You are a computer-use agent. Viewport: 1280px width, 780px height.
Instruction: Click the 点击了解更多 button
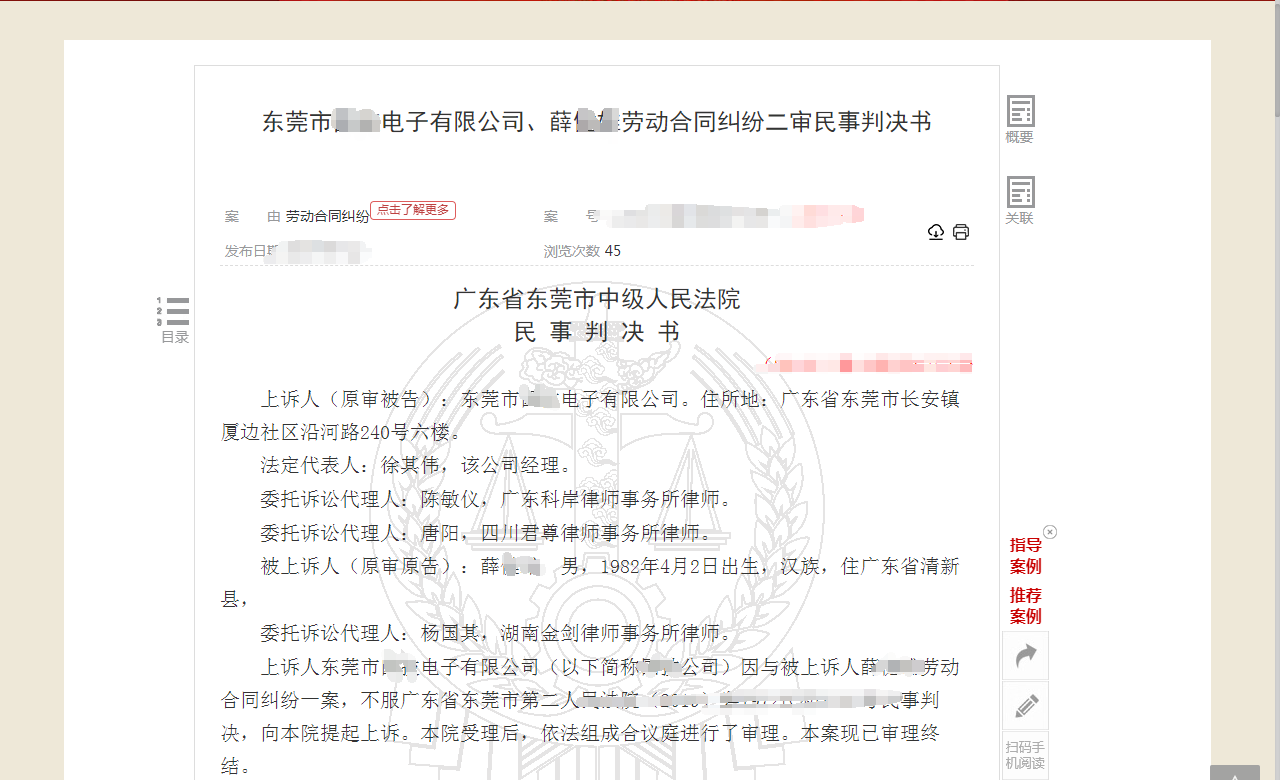coord(413,210)
